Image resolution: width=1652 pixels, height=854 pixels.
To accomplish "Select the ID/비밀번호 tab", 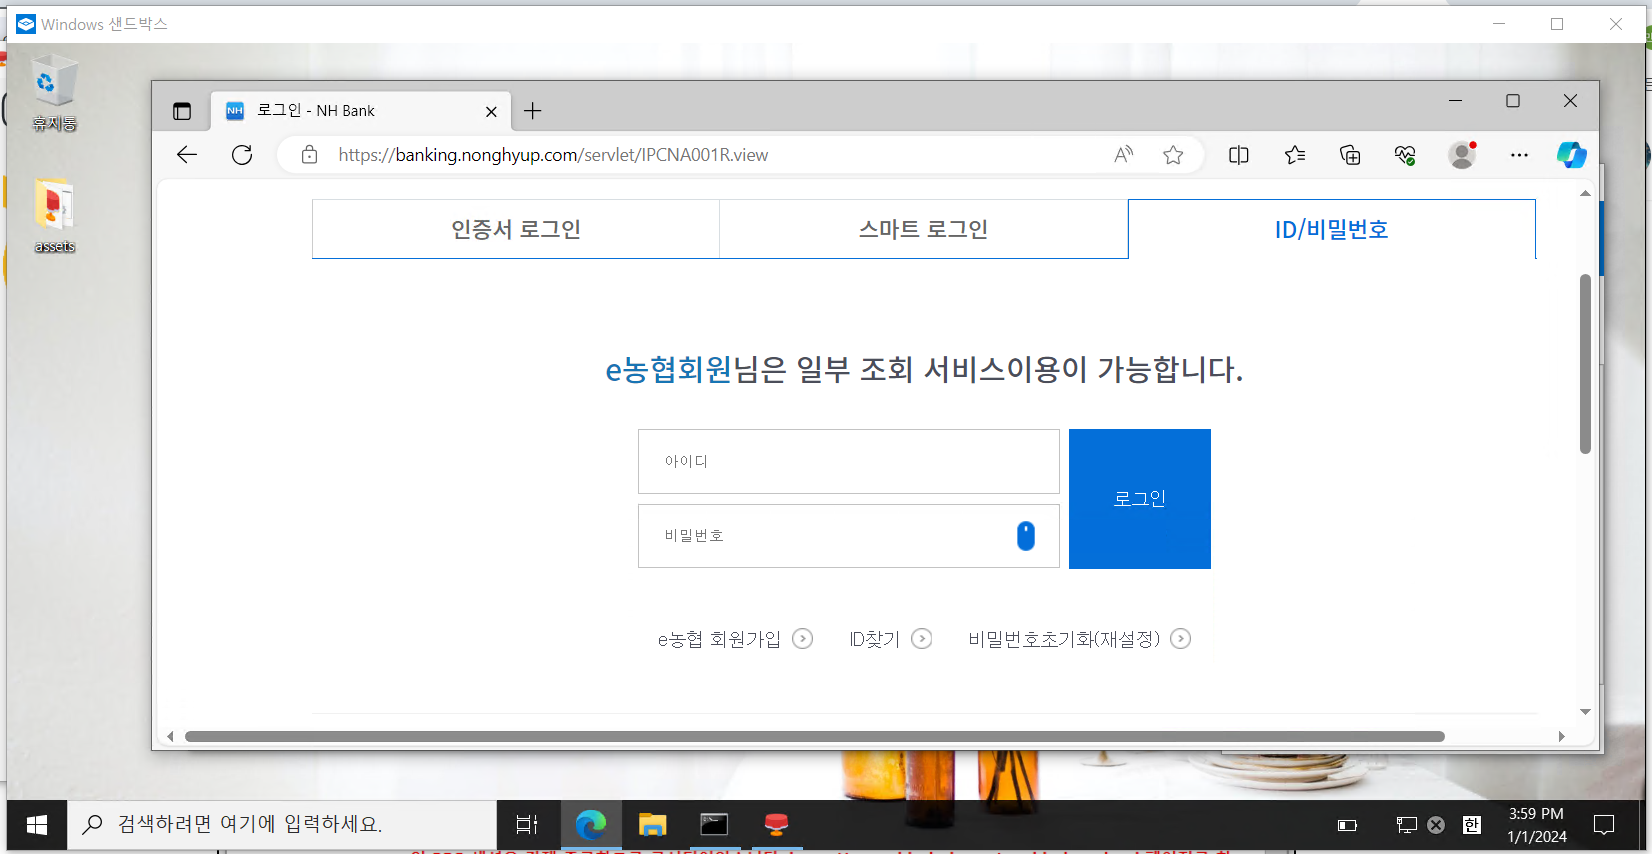I will pos(1331,229).
